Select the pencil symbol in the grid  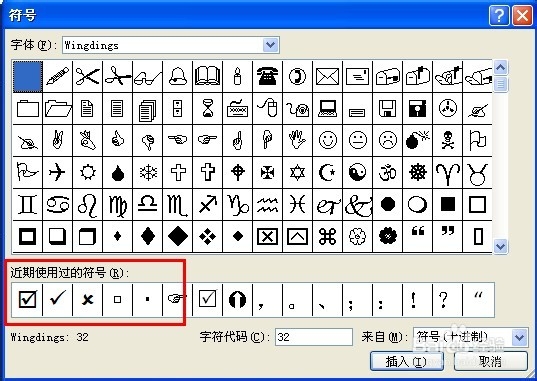point(58,76)
